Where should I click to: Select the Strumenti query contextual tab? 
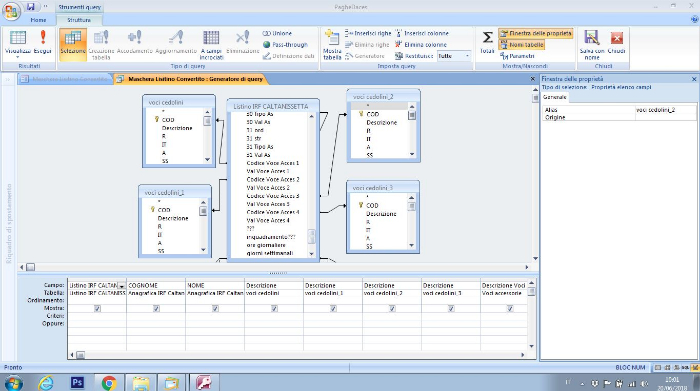[x=80, y=7]
